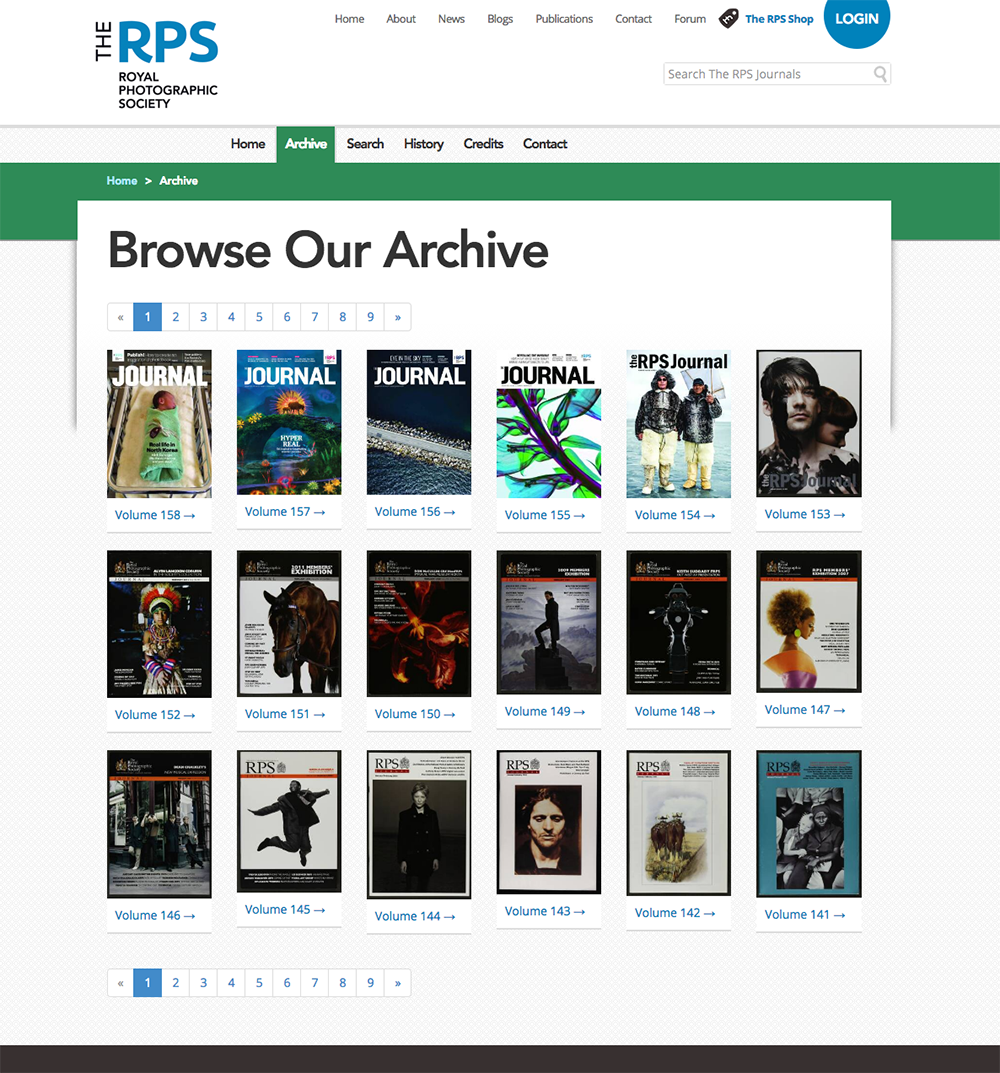Image resolution: width=1000 pixels, height=1073 pixels.
Task: Open the Volume 147 cover thumbnail
Action: [x=809, y=621]
